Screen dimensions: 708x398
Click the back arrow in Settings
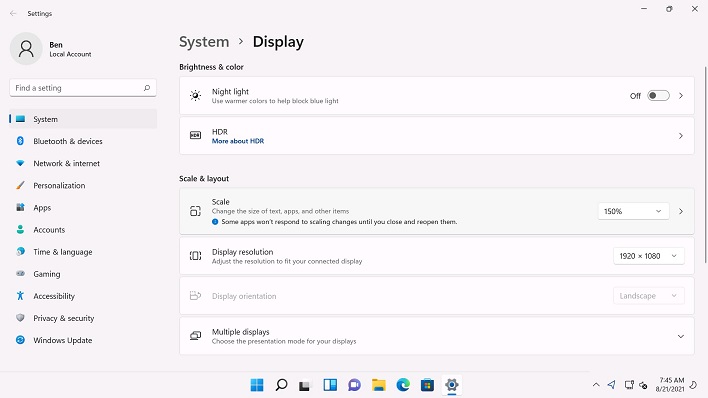[13, 14]
